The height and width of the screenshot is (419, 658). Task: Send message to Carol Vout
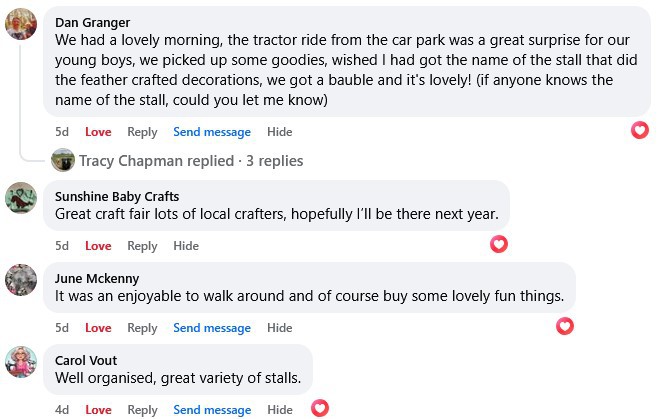click(212, 410)
